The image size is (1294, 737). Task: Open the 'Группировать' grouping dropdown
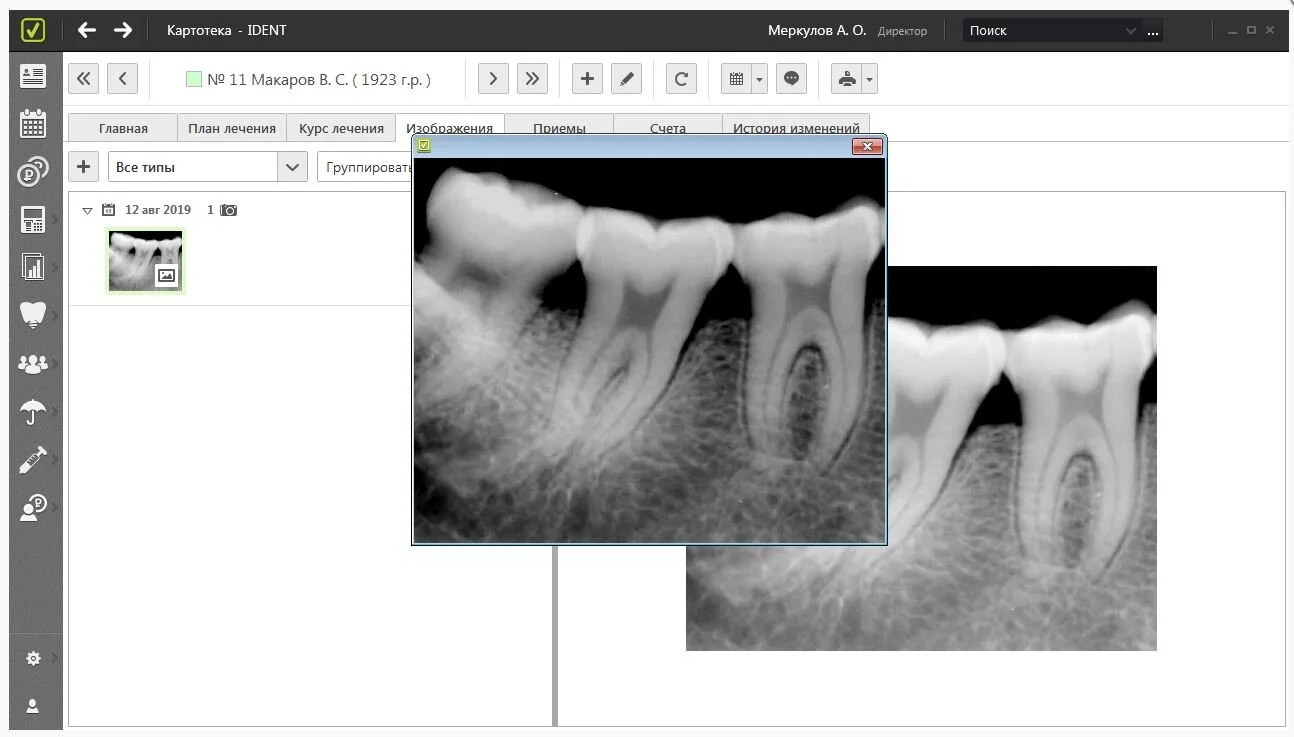[x=366, y=167]
